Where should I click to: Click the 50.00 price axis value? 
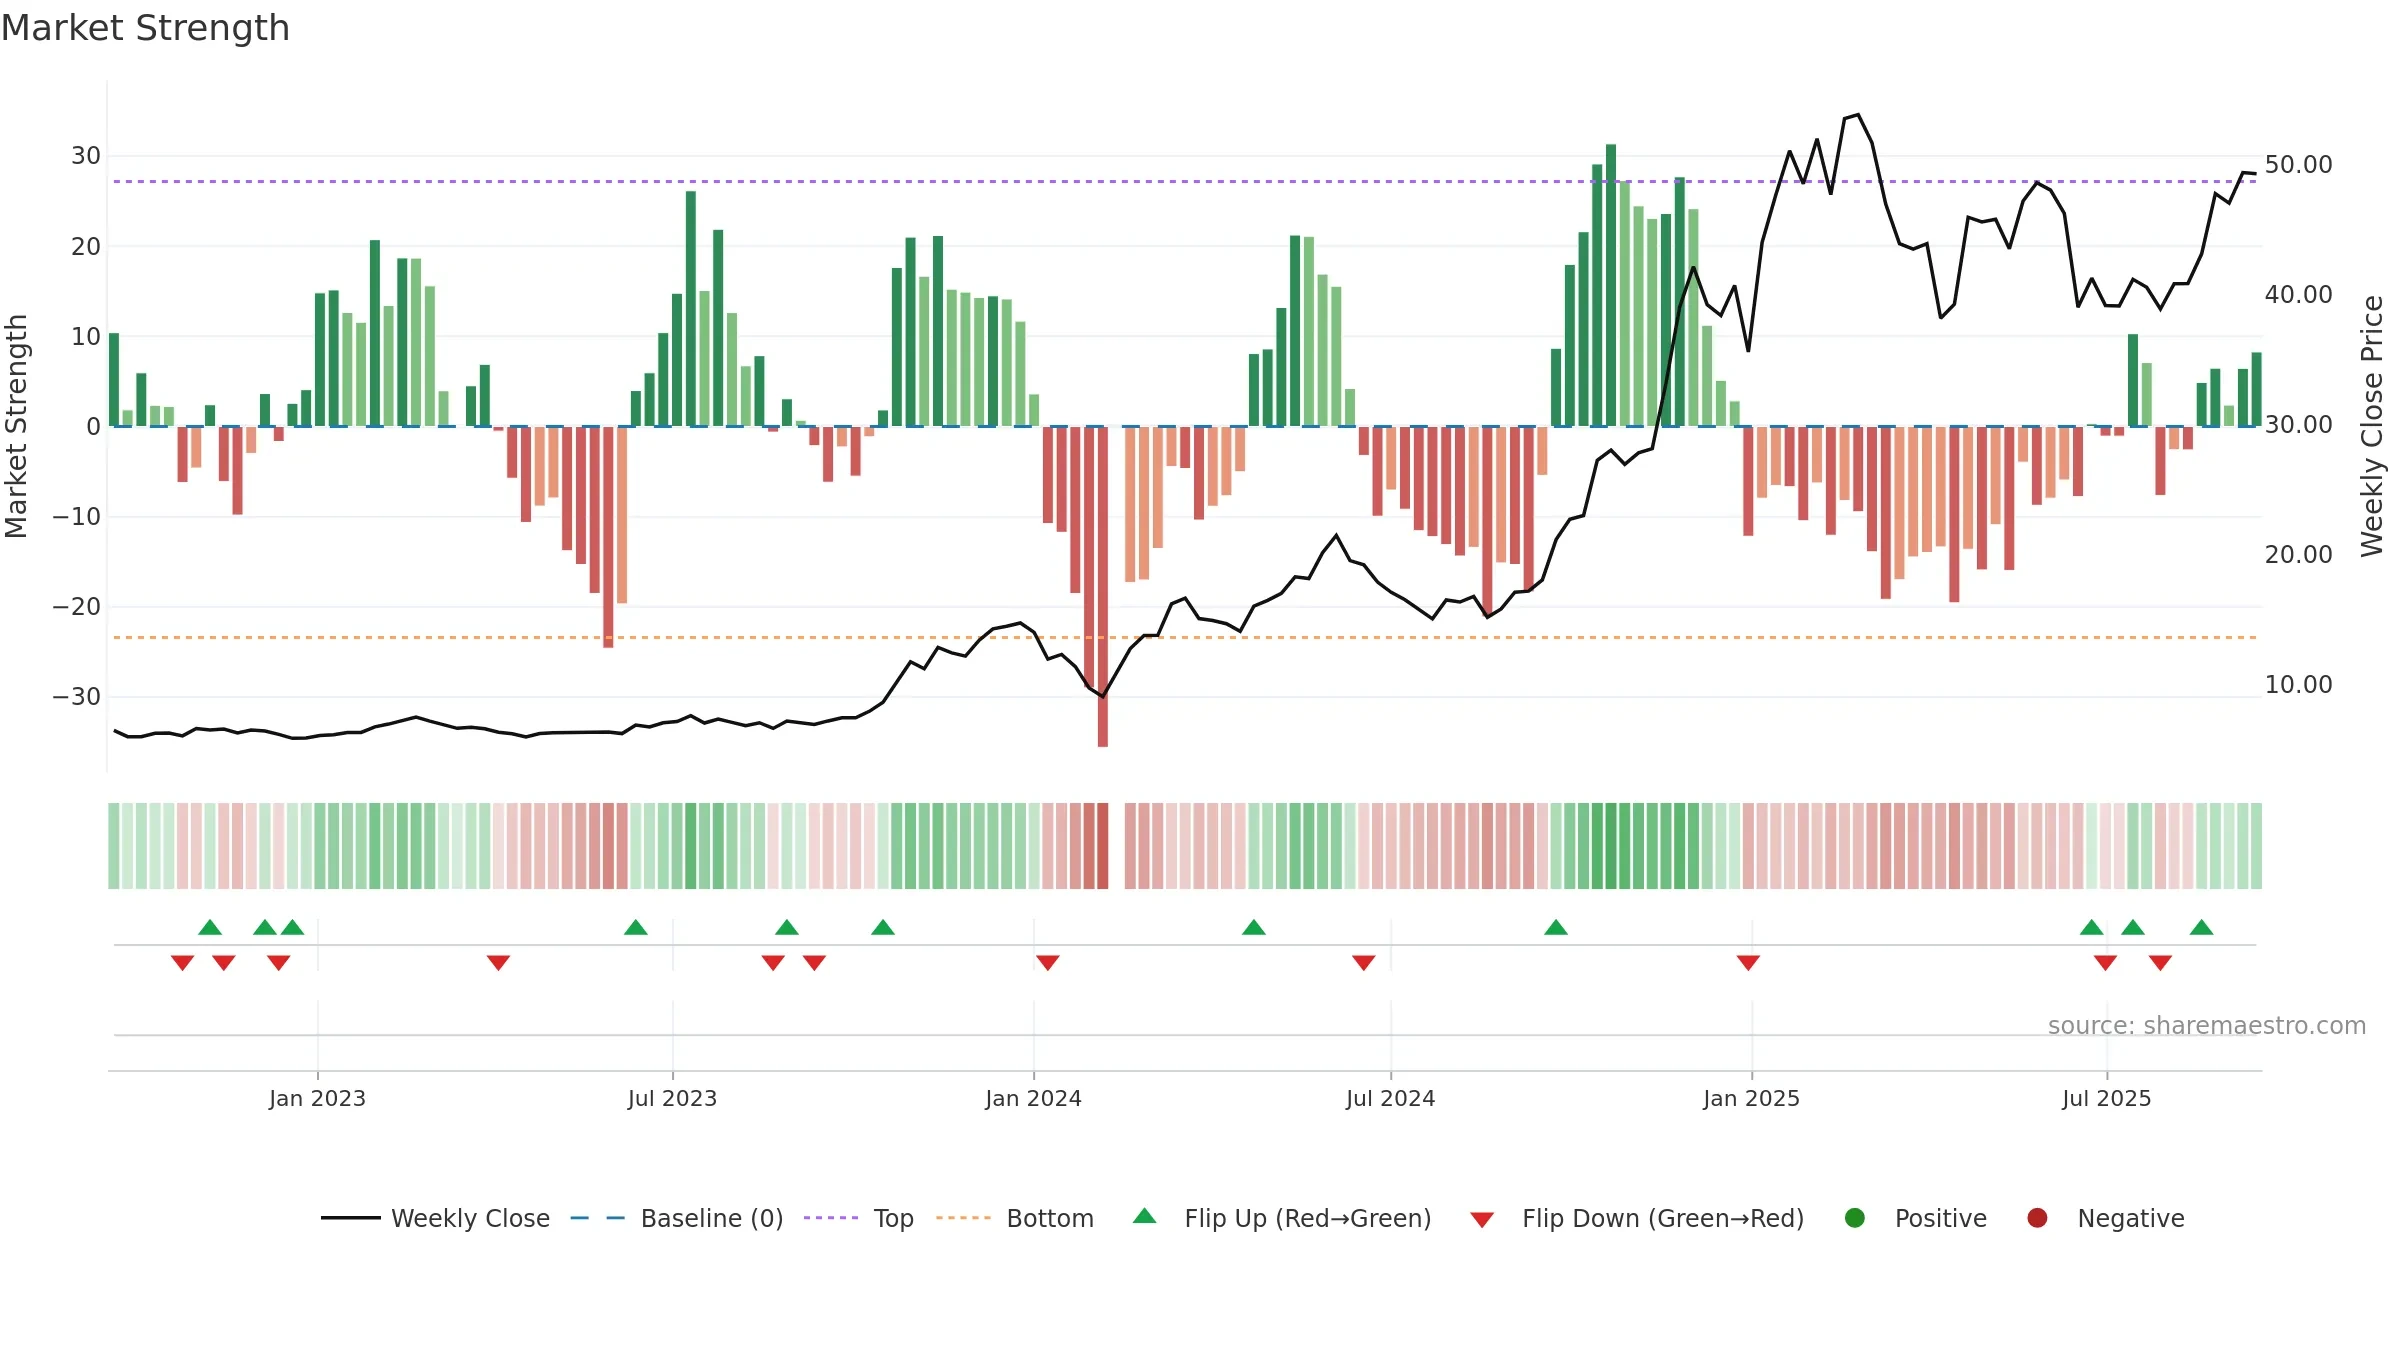(2298, 165)
